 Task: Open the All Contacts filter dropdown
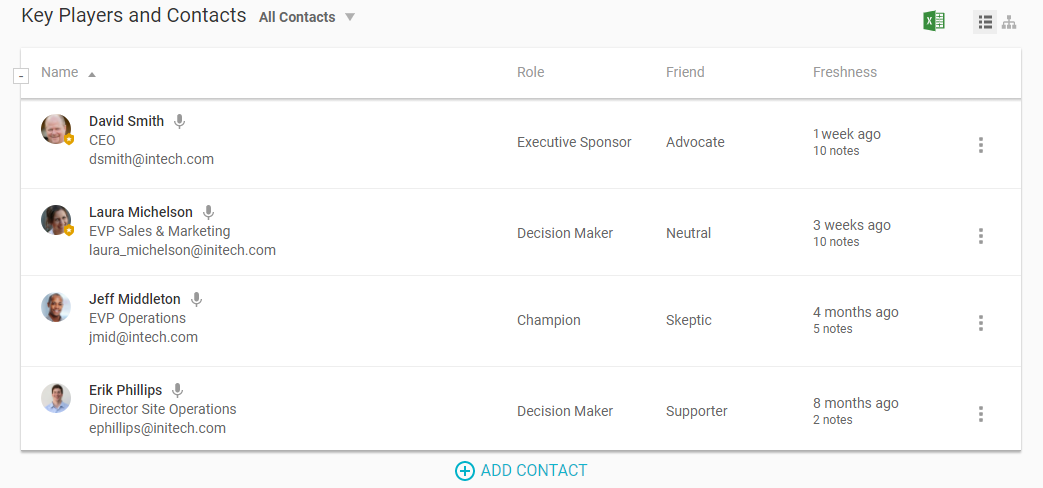pyautogui.click(x=307, y=17)
